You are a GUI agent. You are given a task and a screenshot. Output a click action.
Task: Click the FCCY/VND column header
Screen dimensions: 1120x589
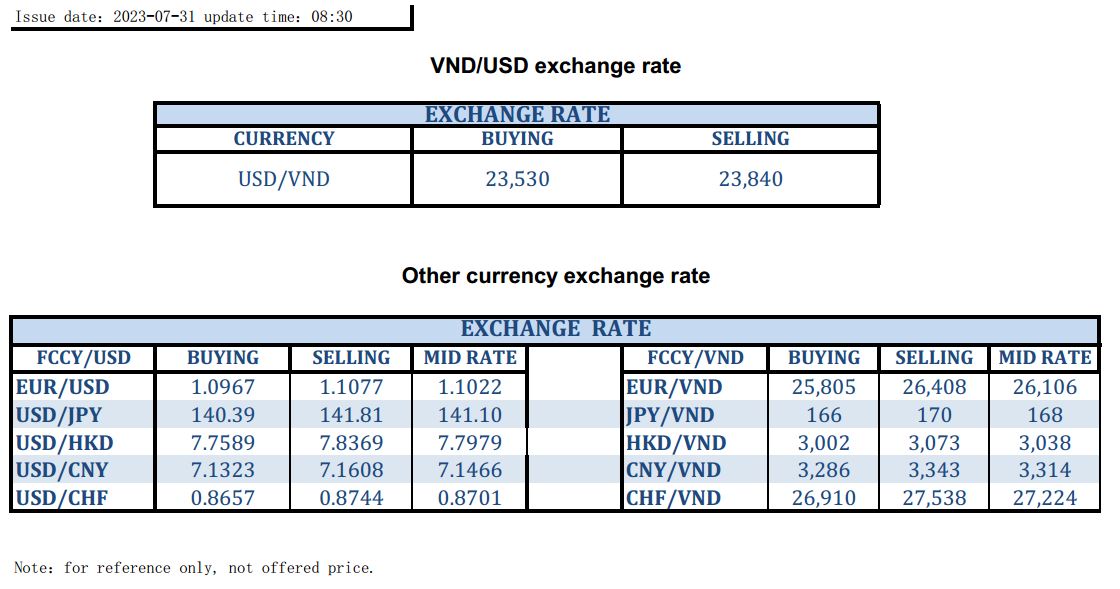[x=695, y=358]
